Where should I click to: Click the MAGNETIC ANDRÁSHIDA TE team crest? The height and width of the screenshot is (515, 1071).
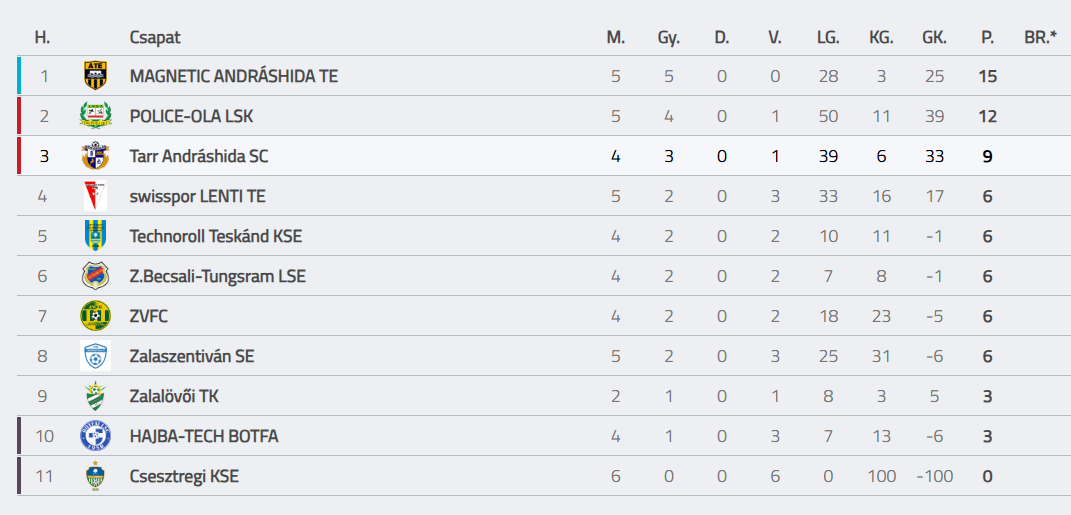(x=95, y=76)
